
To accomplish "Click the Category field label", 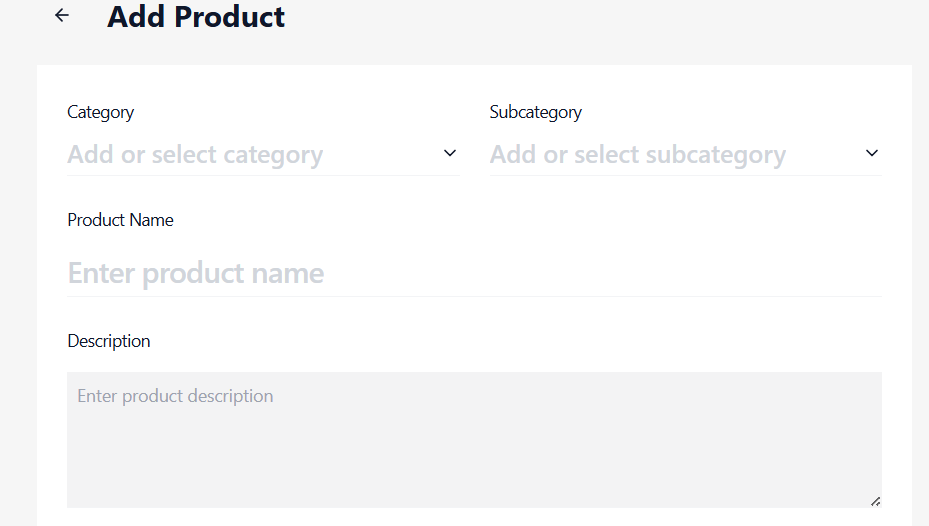I will click(x=100, y=112).
